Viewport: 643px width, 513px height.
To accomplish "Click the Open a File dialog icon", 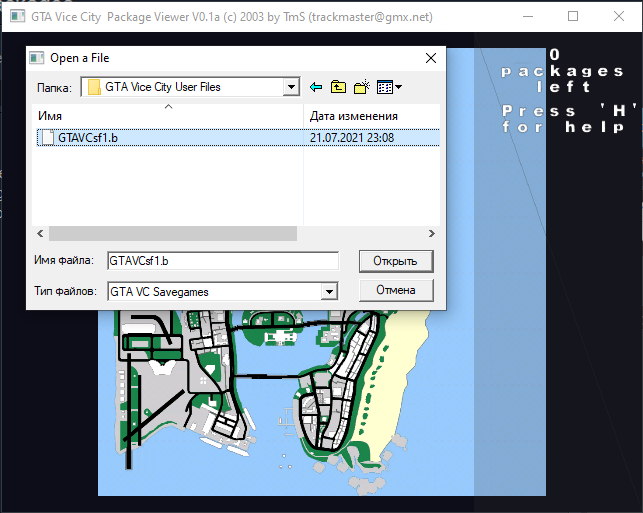I will (36, 58).
